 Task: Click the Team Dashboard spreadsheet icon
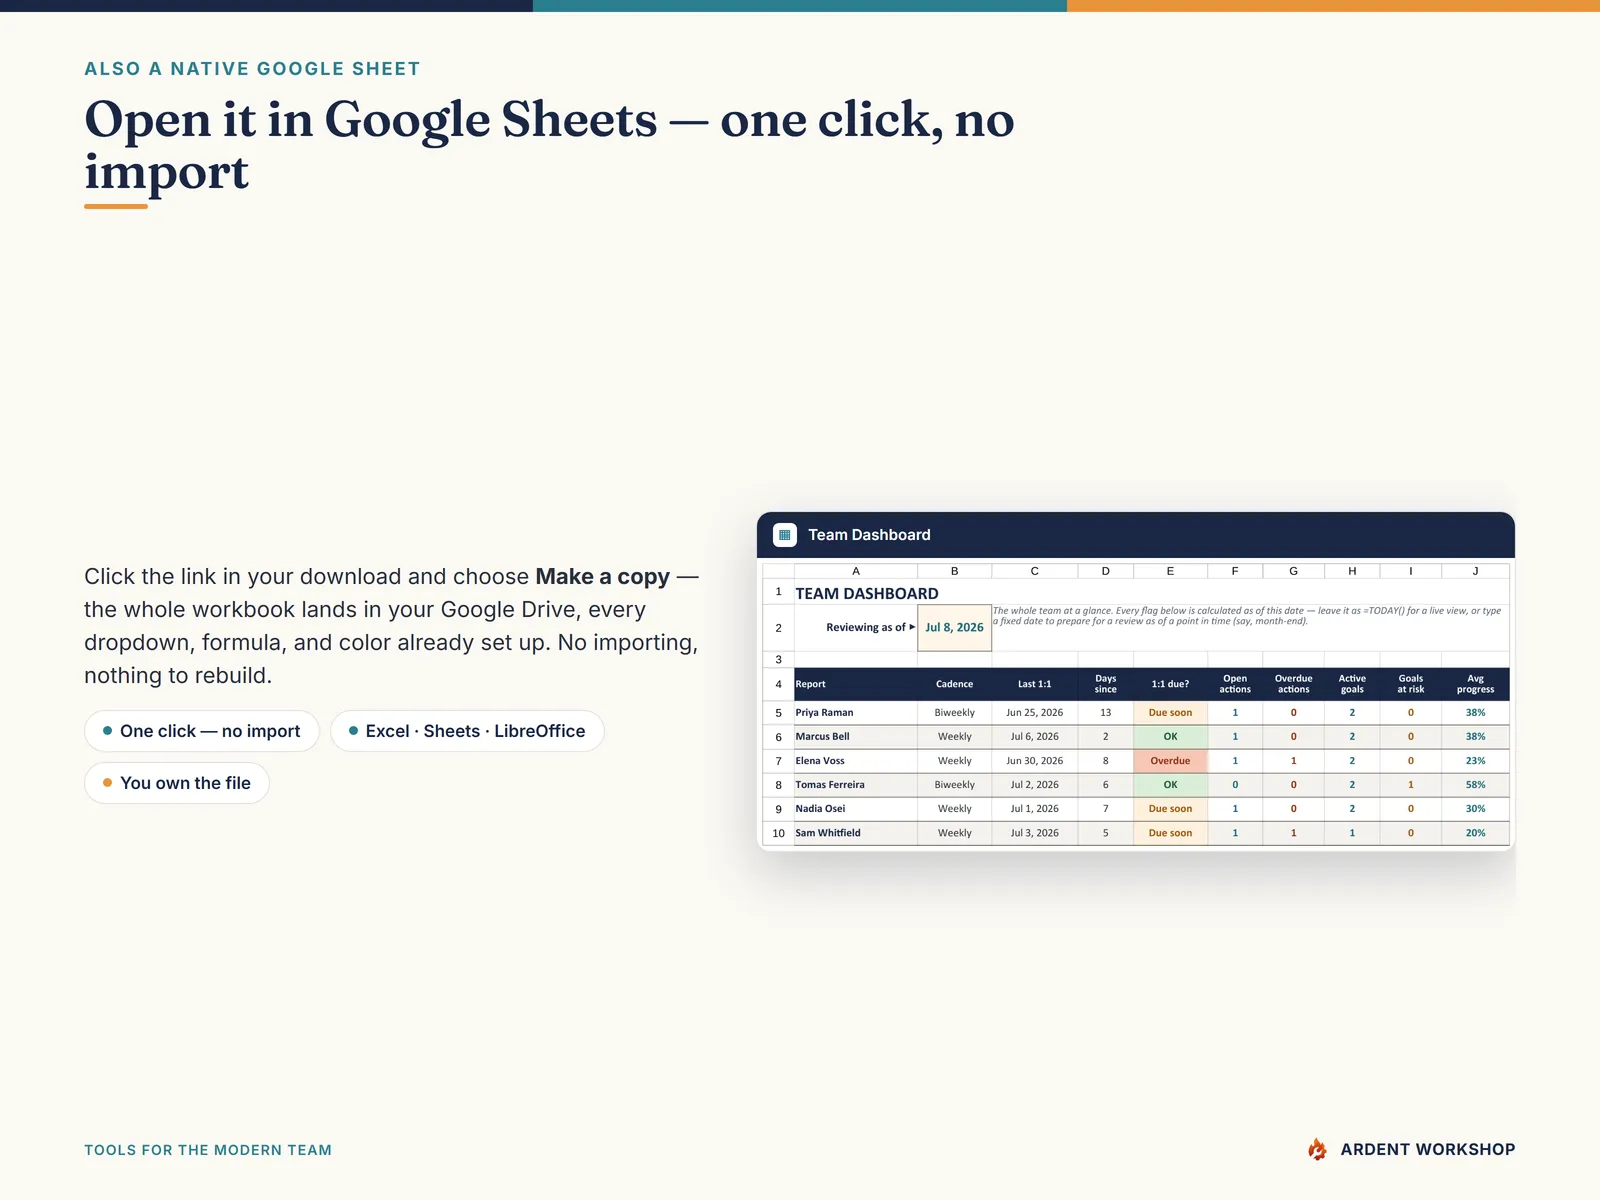pos(785,535)
